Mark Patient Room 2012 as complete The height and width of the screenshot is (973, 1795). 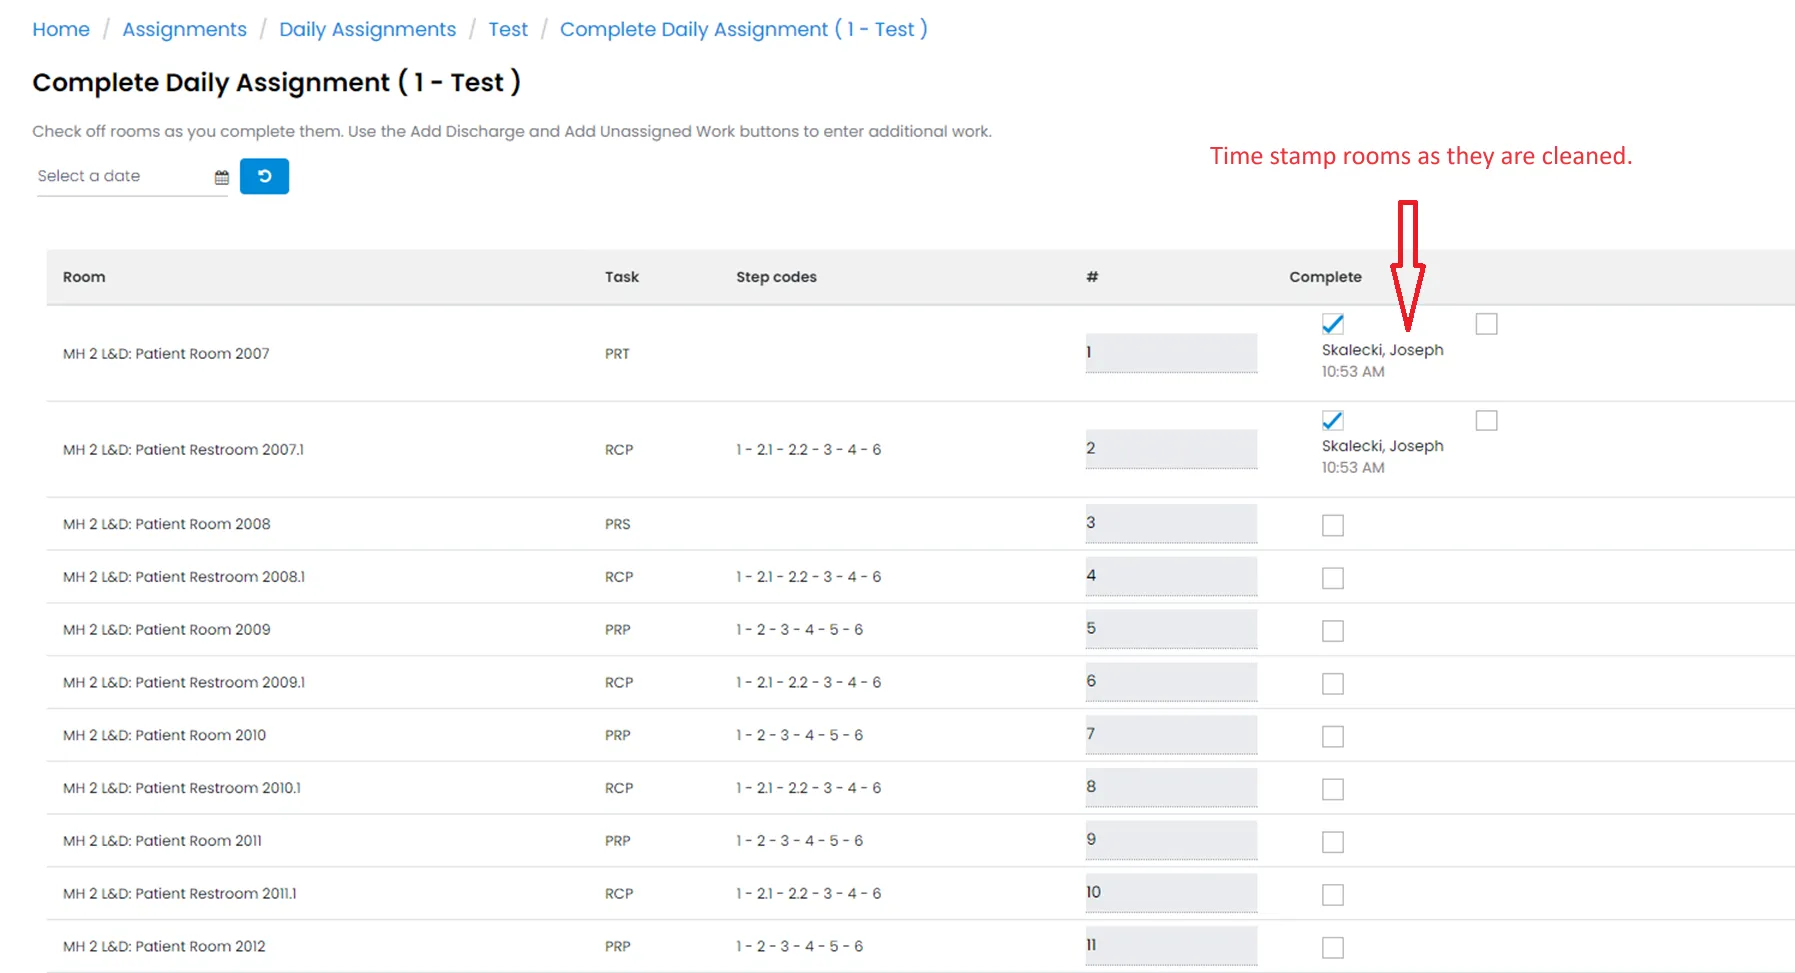[x=1333, y=948]
